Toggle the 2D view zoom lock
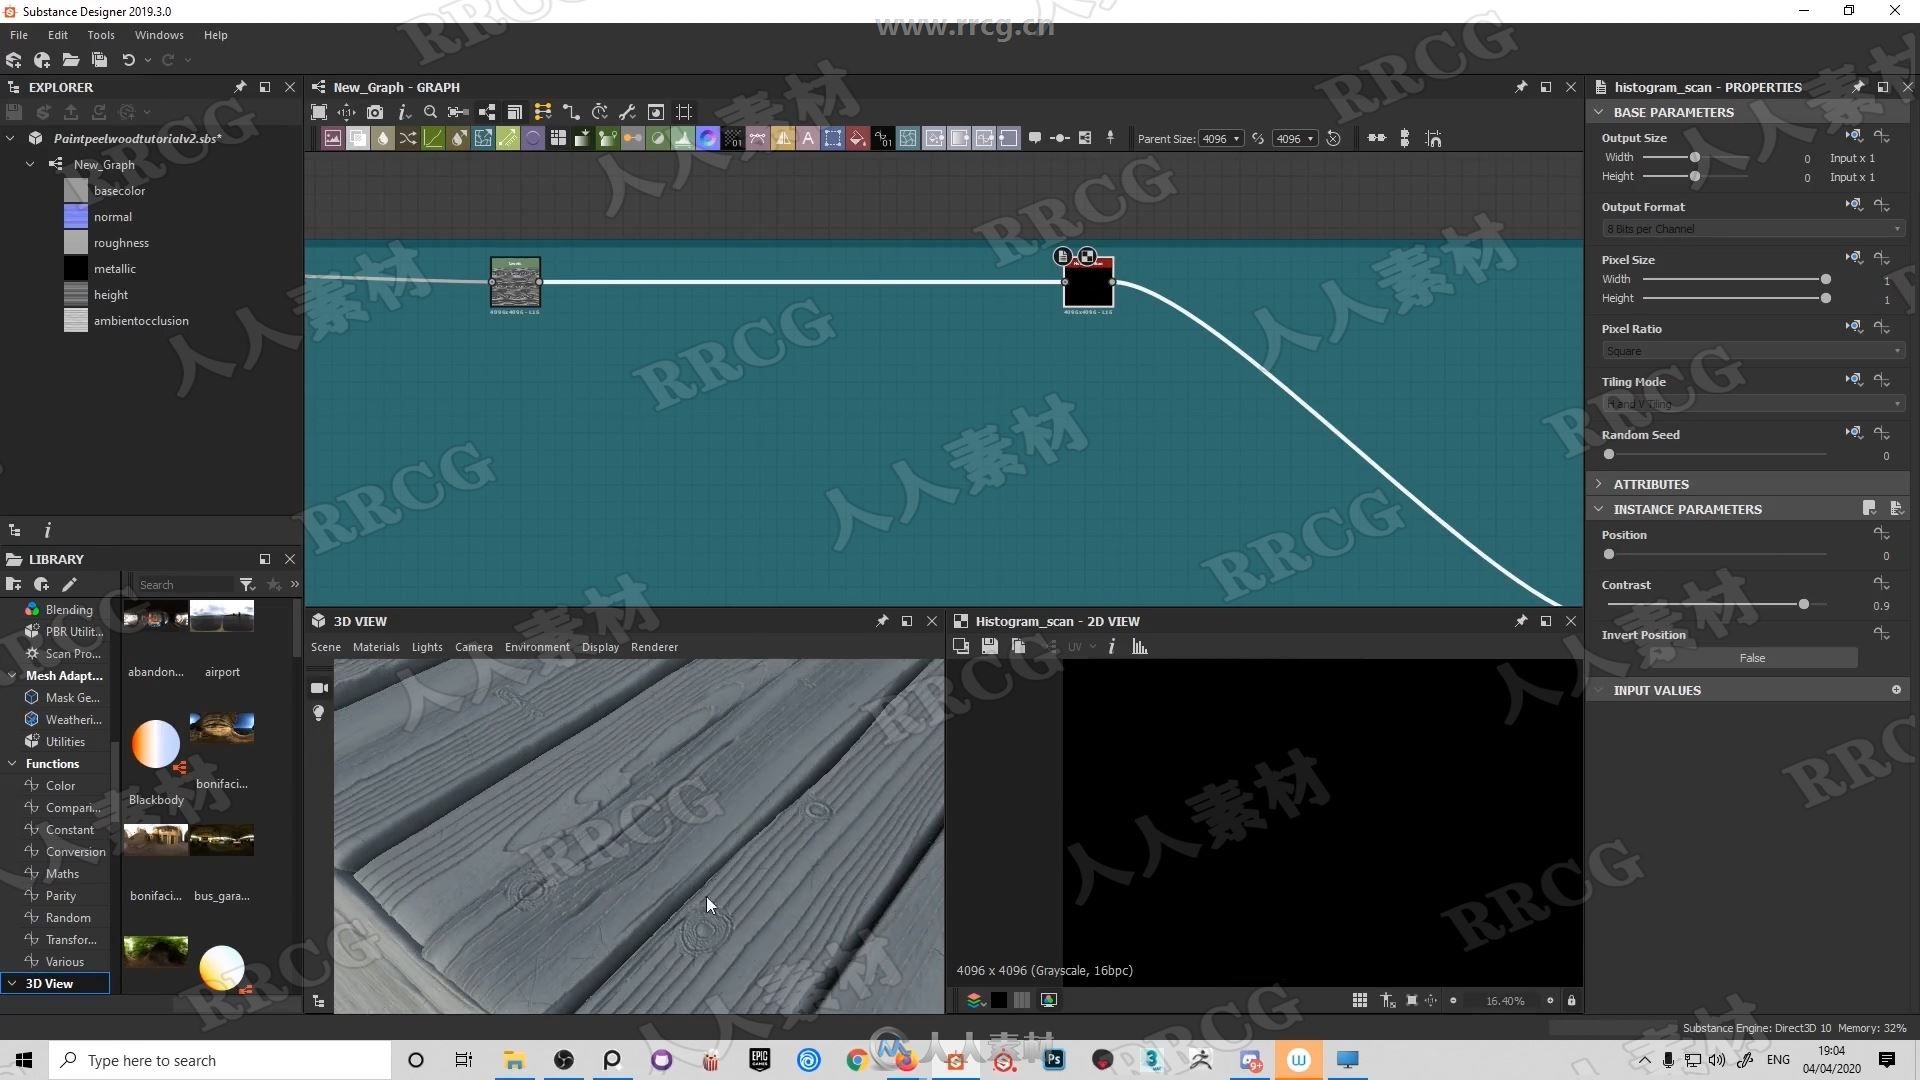1920x1080 pixels. [x=1571, y=1000]
